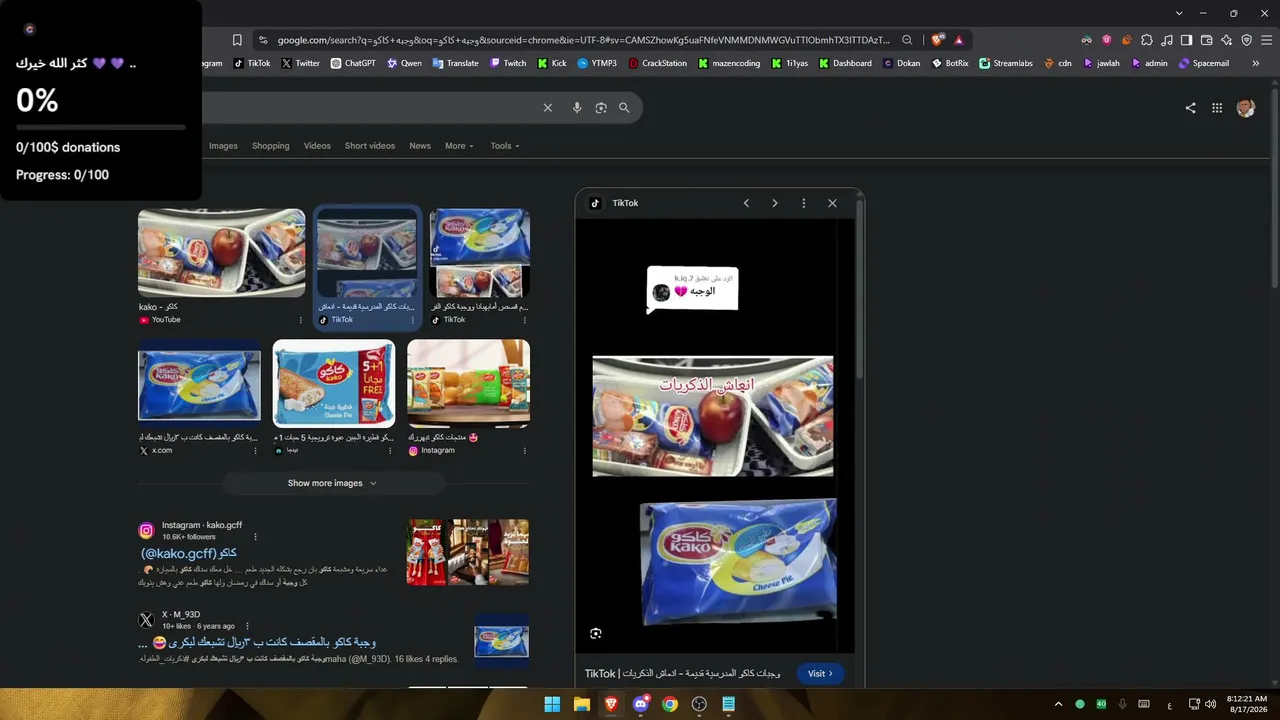
Task: Click the Brave Rewards triangle icon
Action: [958, 40]
